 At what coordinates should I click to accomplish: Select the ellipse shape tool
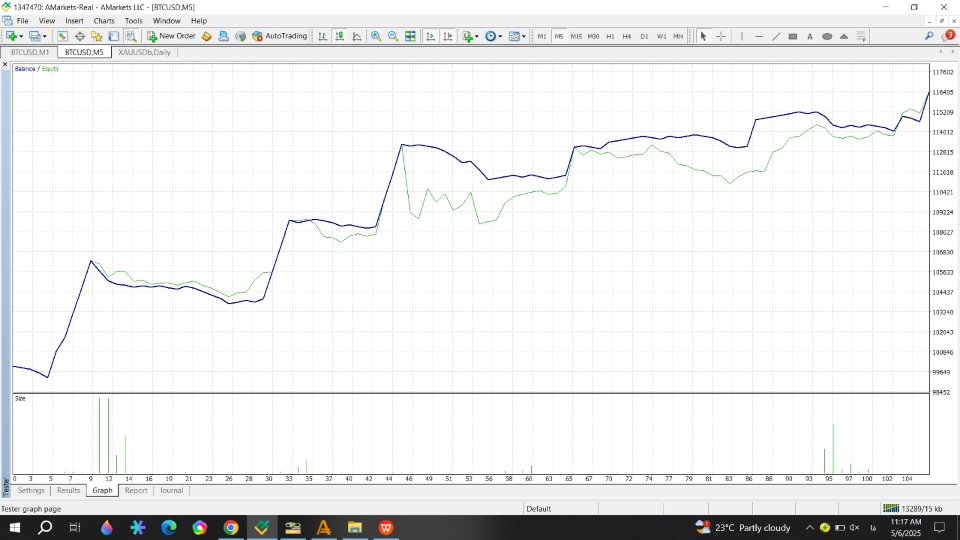click(x=827, y=37)
